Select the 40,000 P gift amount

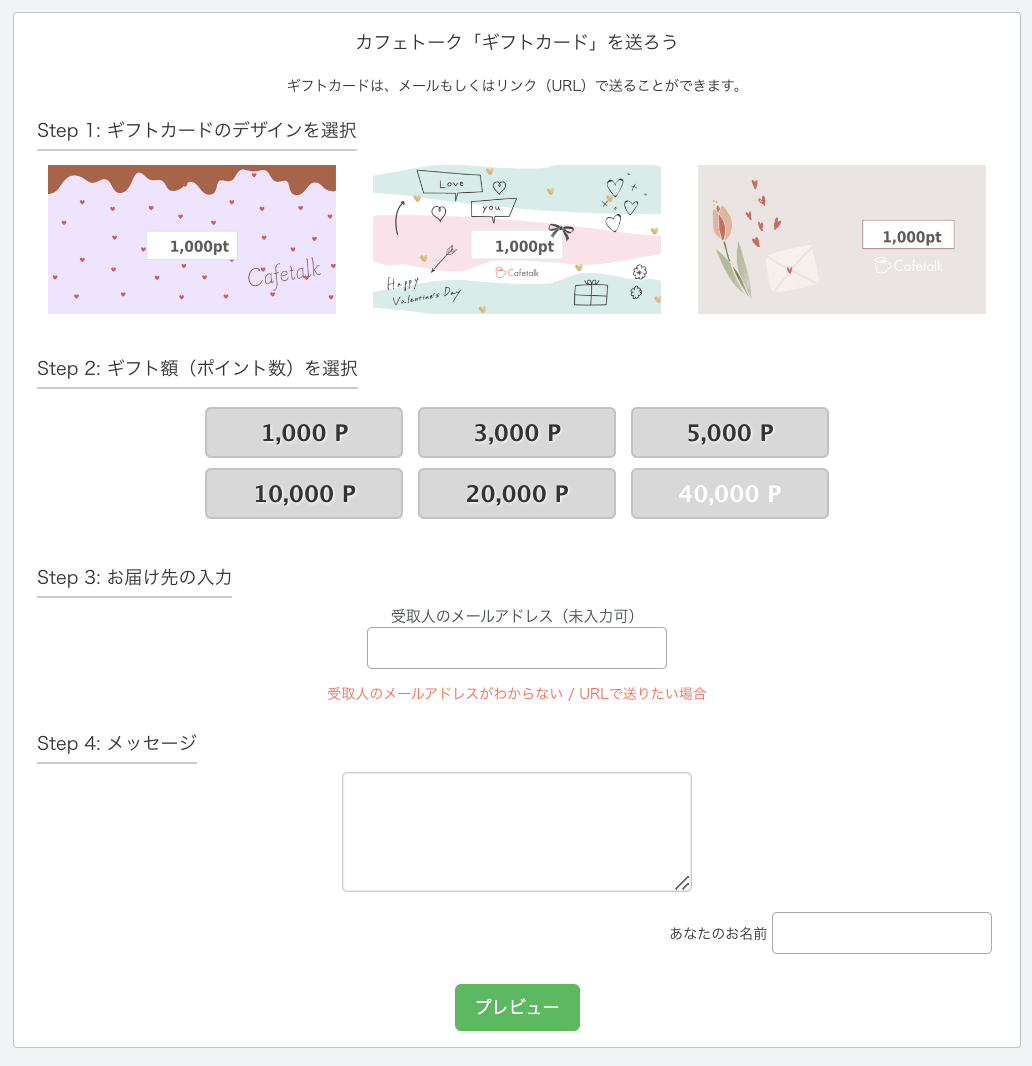[730, 494]
